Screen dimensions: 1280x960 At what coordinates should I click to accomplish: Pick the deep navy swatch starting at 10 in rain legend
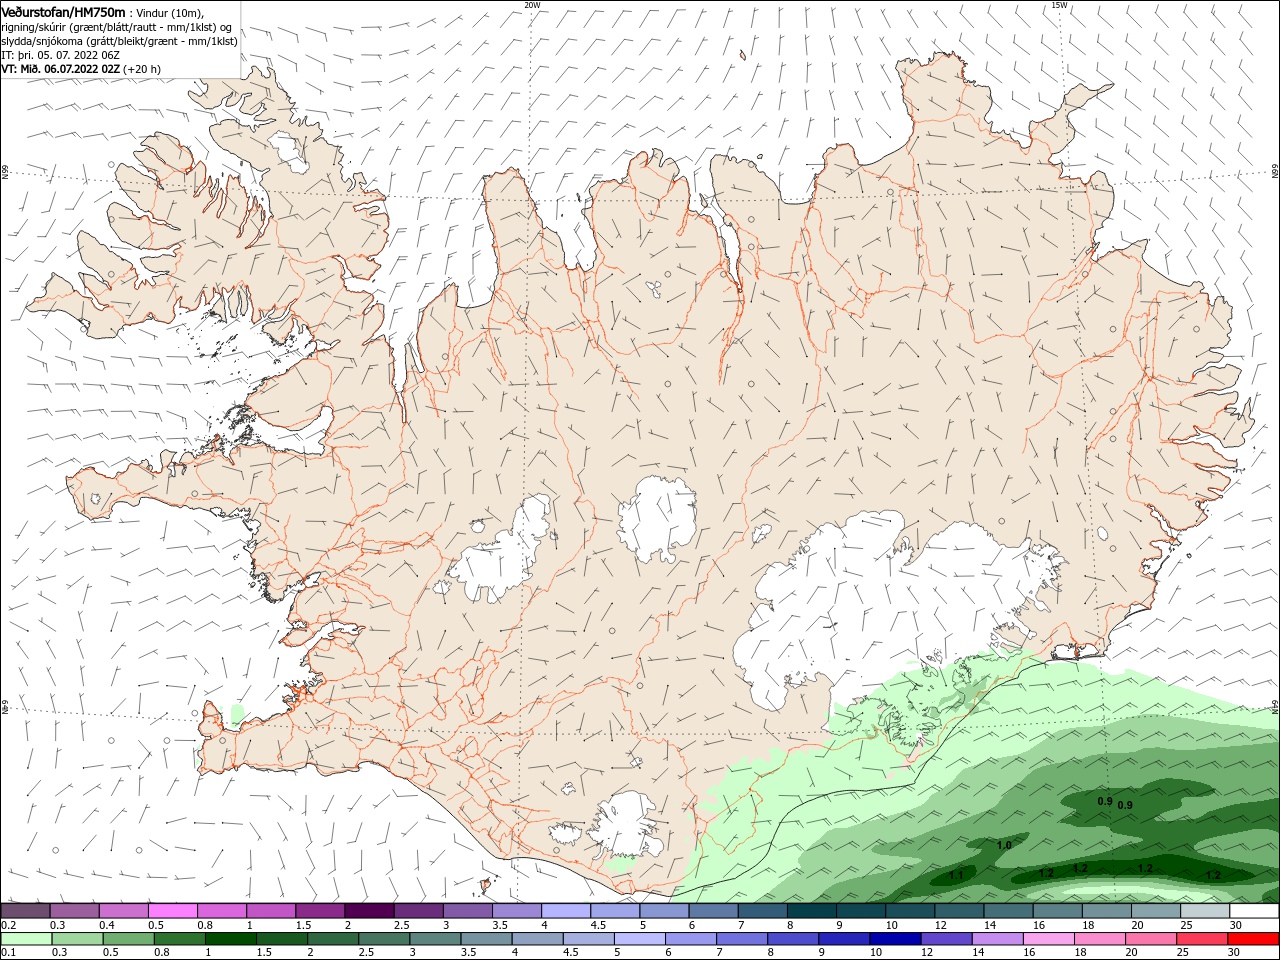point(894,939)
